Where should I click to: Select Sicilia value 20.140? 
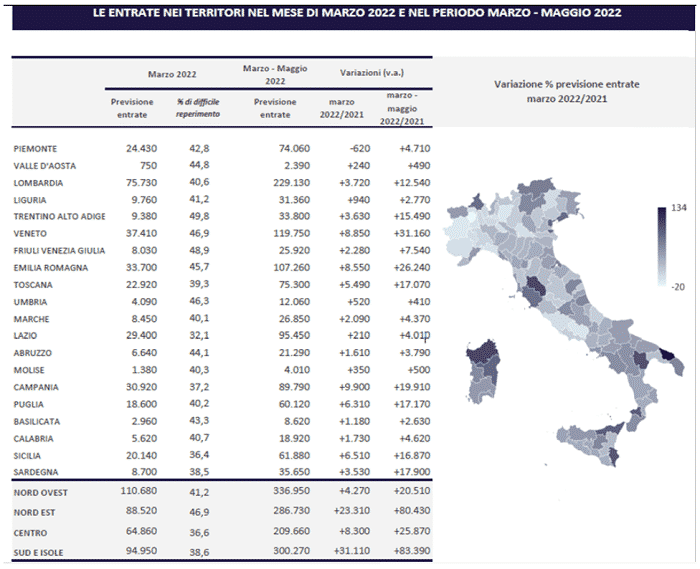tap(142, 455)
